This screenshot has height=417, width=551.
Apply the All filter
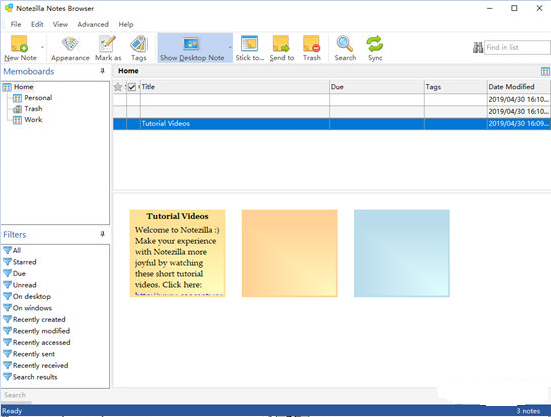point(12,250)
